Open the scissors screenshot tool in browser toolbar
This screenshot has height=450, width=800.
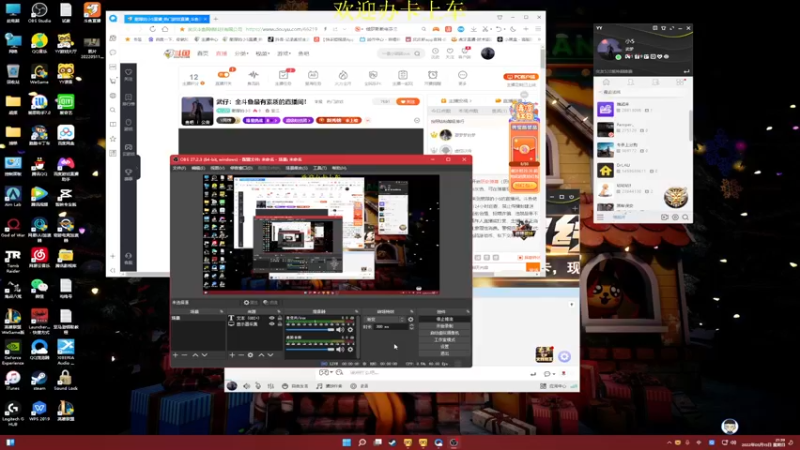[485, 29]
